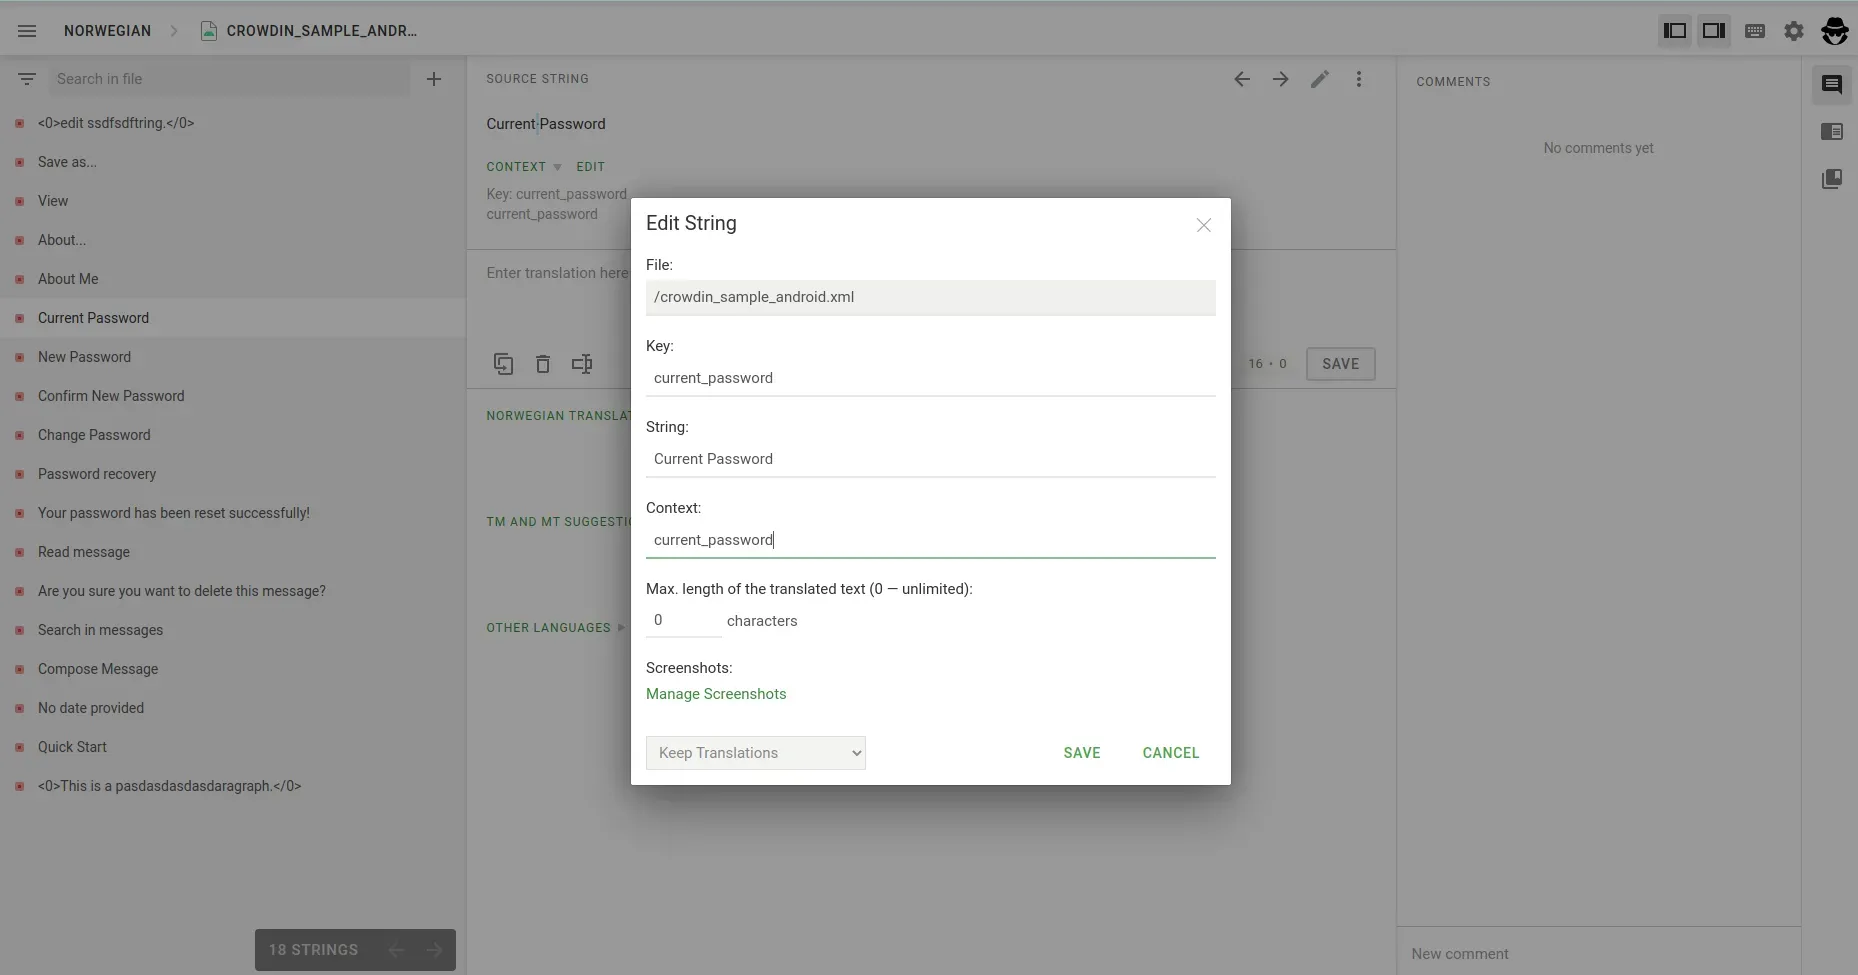
Task: Open the more options three-dot menu
Action: [1360, 79]
